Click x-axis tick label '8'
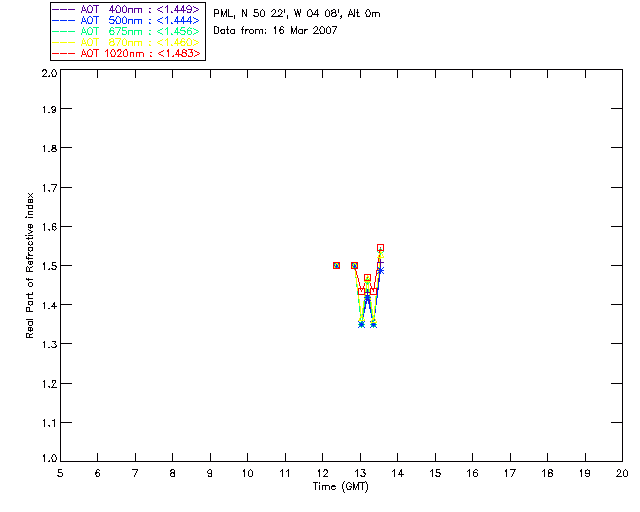This screenshot has width=640, height=512. 173,473
